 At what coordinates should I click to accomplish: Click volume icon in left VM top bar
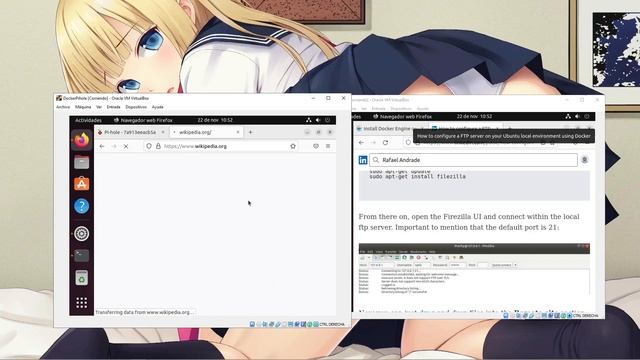pos(318,120)
